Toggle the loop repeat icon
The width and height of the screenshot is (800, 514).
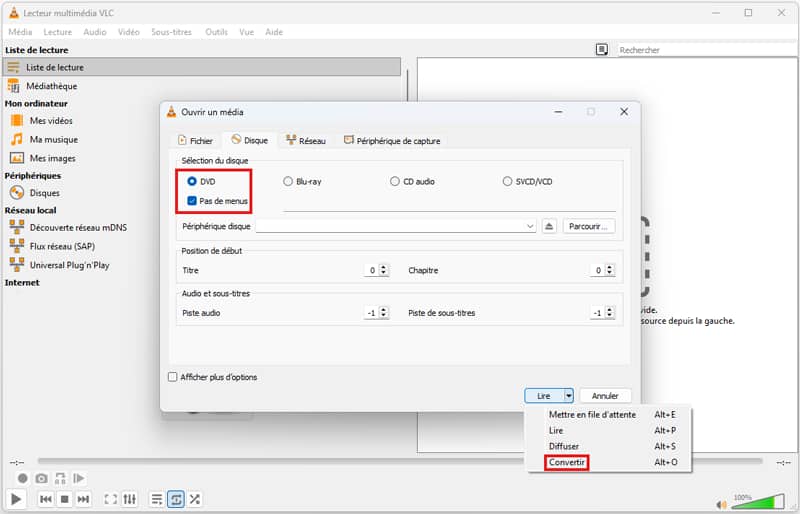point(176,499)
